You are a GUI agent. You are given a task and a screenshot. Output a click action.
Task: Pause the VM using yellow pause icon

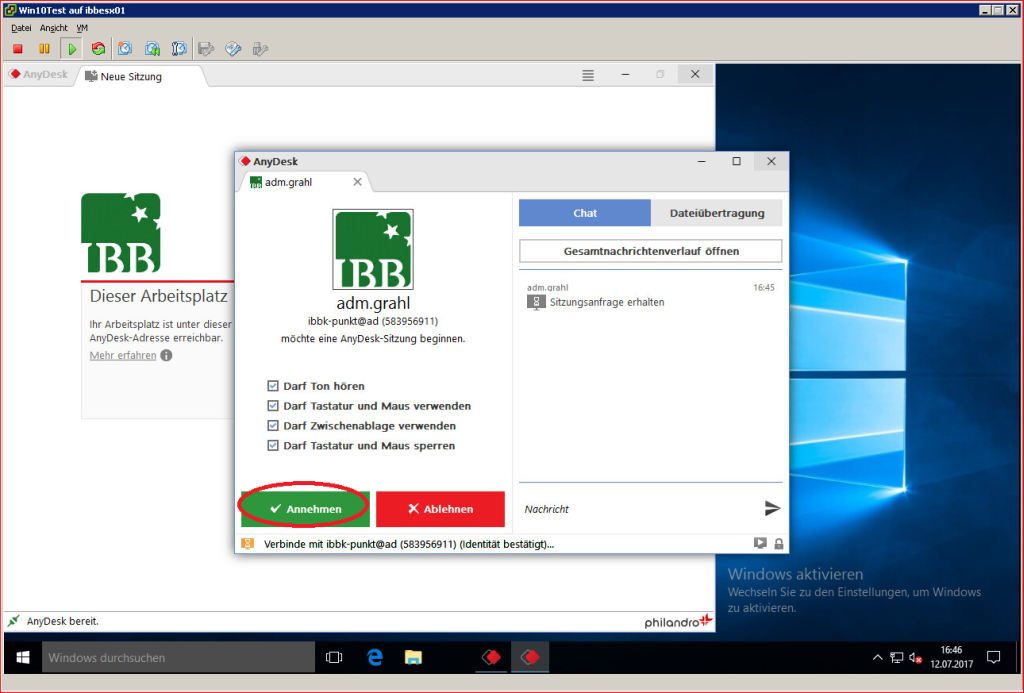[44, 49]
